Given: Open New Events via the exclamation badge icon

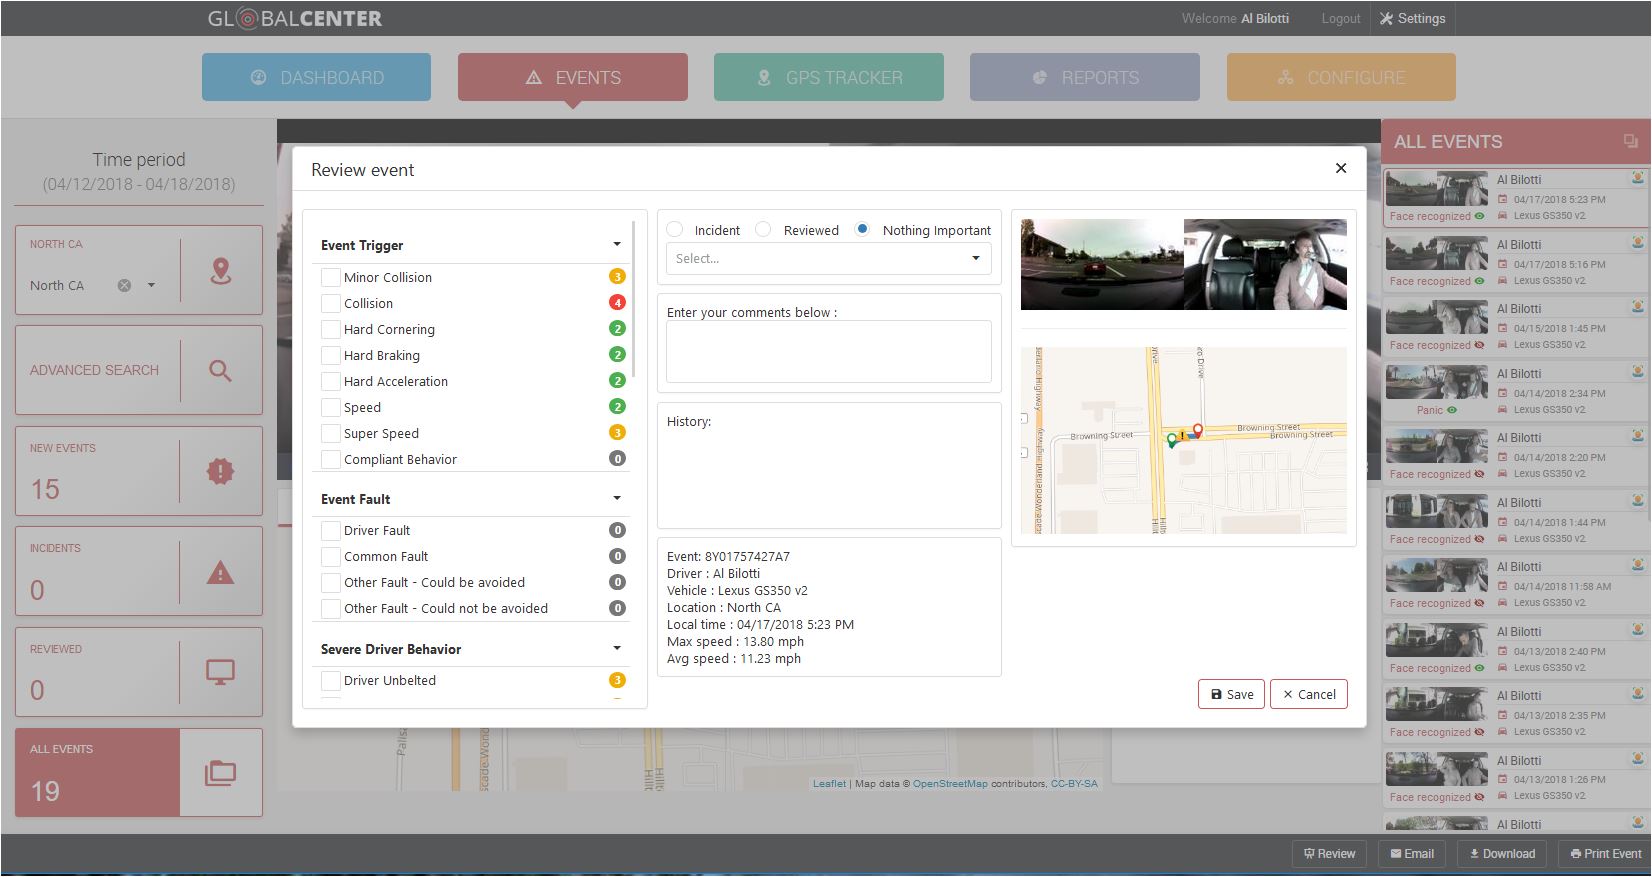Looking at the screenshot, I should tap(220, 471).
